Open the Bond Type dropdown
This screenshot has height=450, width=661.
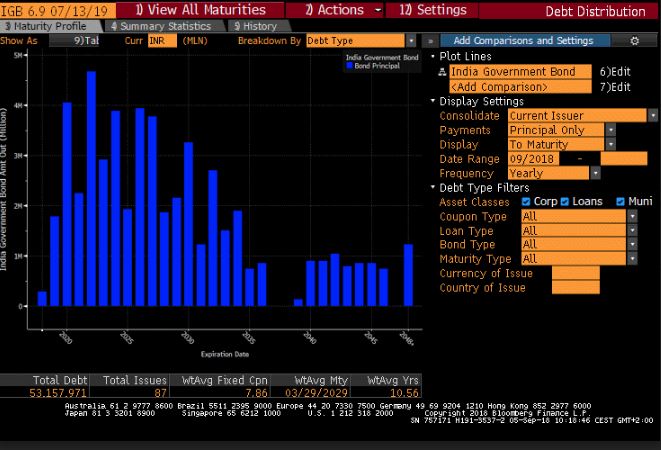[x=632, y=244]
